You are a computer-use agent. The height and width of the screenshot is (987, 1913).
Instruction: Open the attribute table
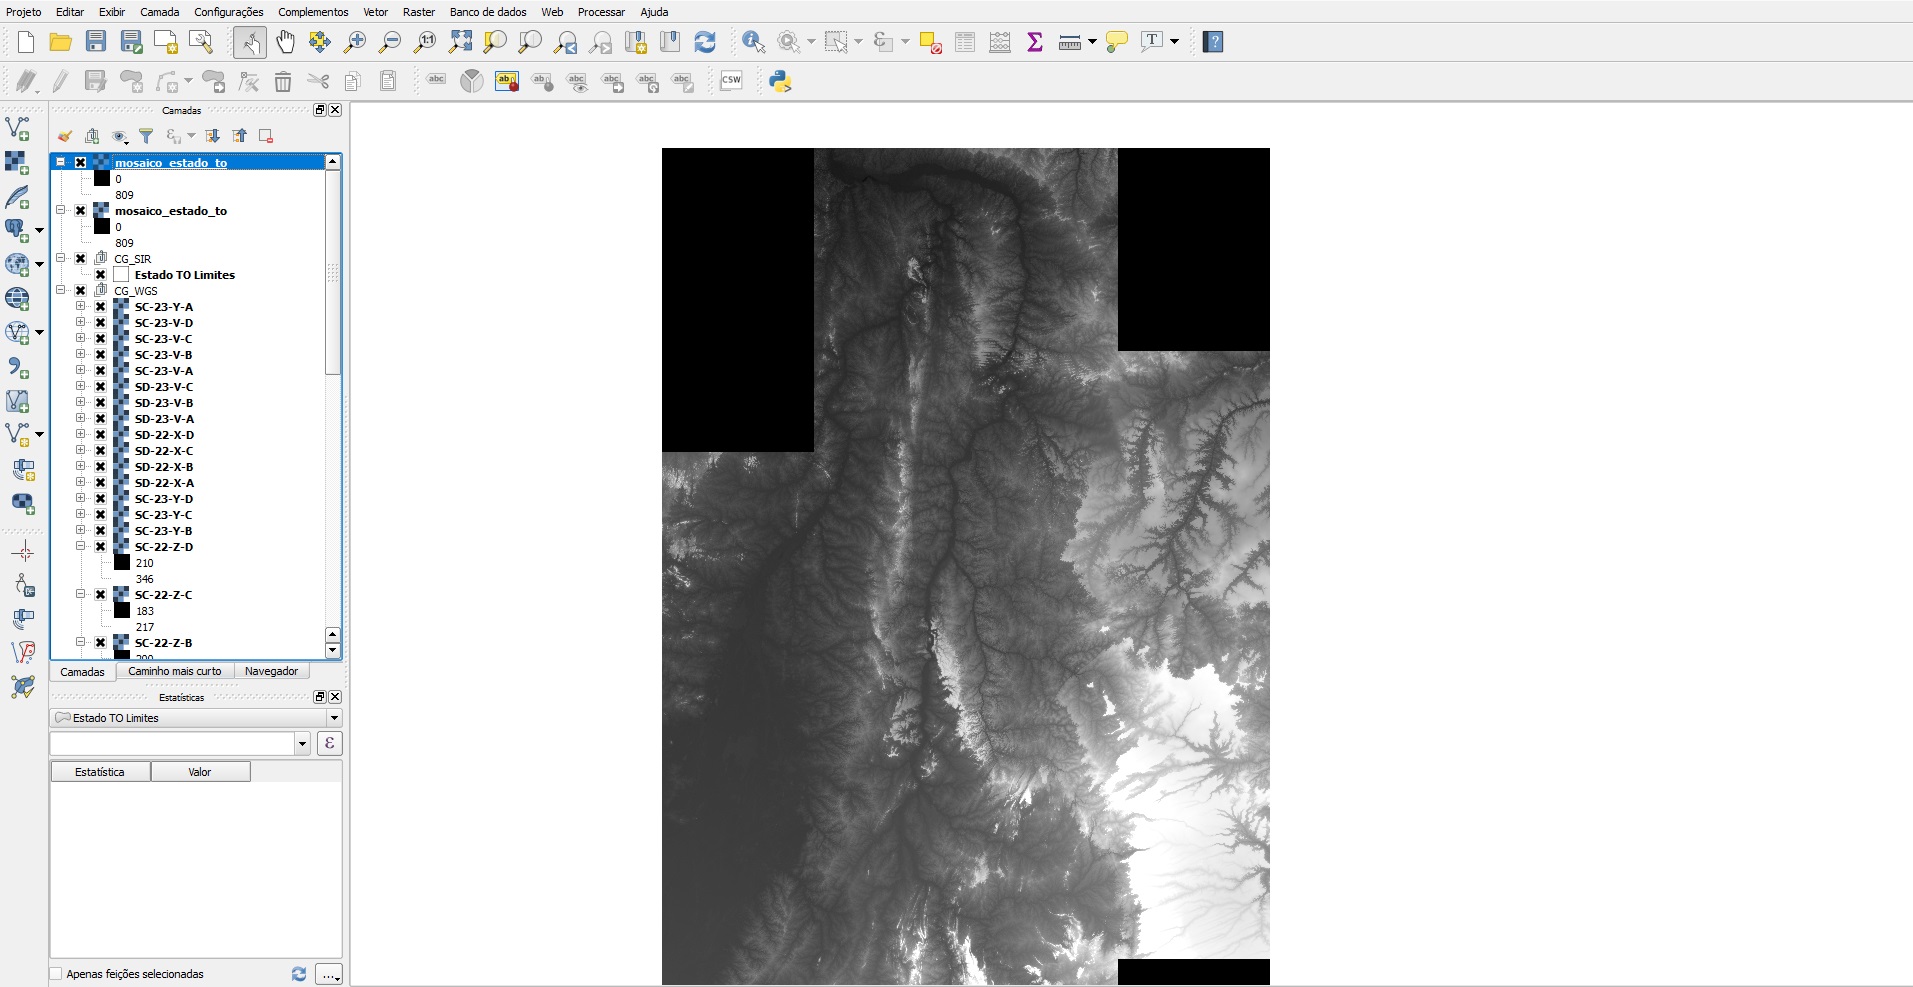click(x=965, y=42)
